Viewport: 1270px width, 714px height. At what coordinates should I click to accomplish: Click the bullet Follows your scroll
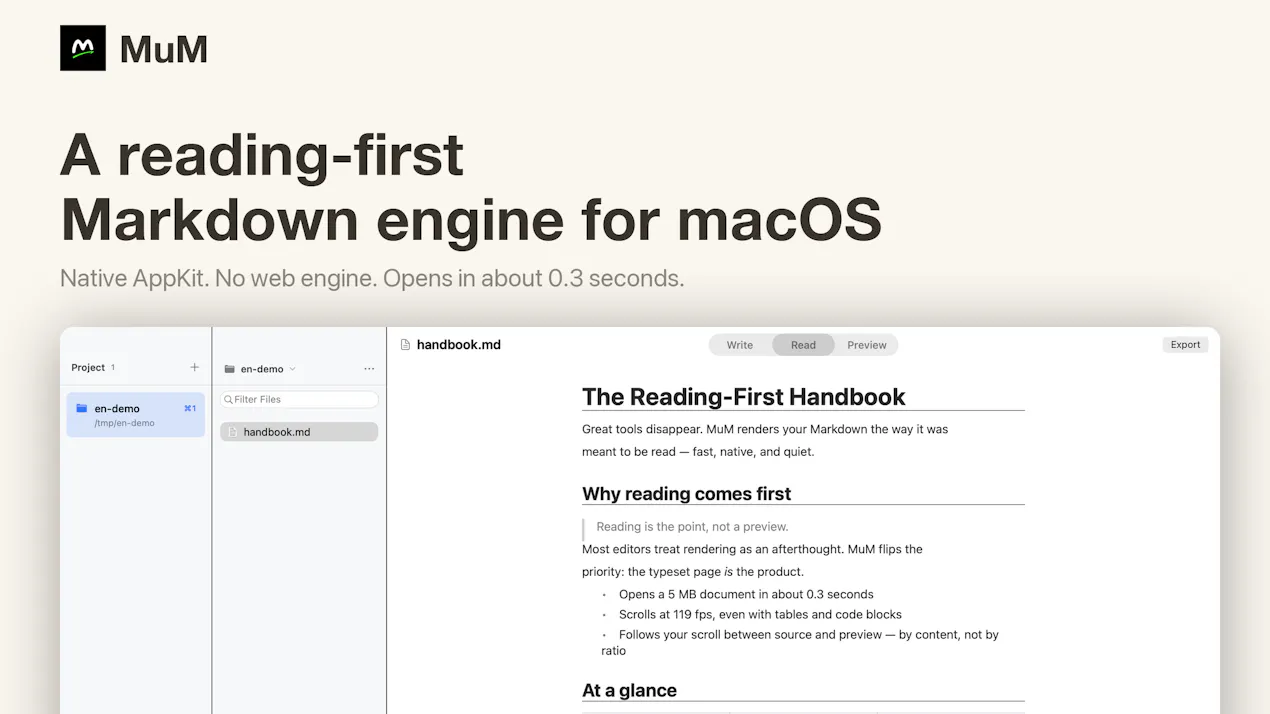pyautogui.click(x=800, y=642)
